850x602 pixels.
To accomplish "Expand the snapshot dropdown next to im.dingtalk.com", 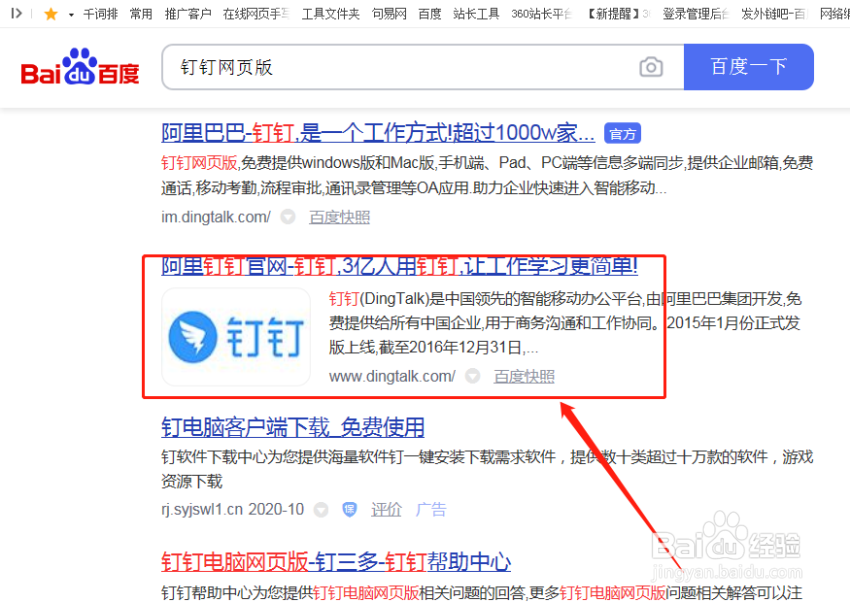I will point(287,216).
